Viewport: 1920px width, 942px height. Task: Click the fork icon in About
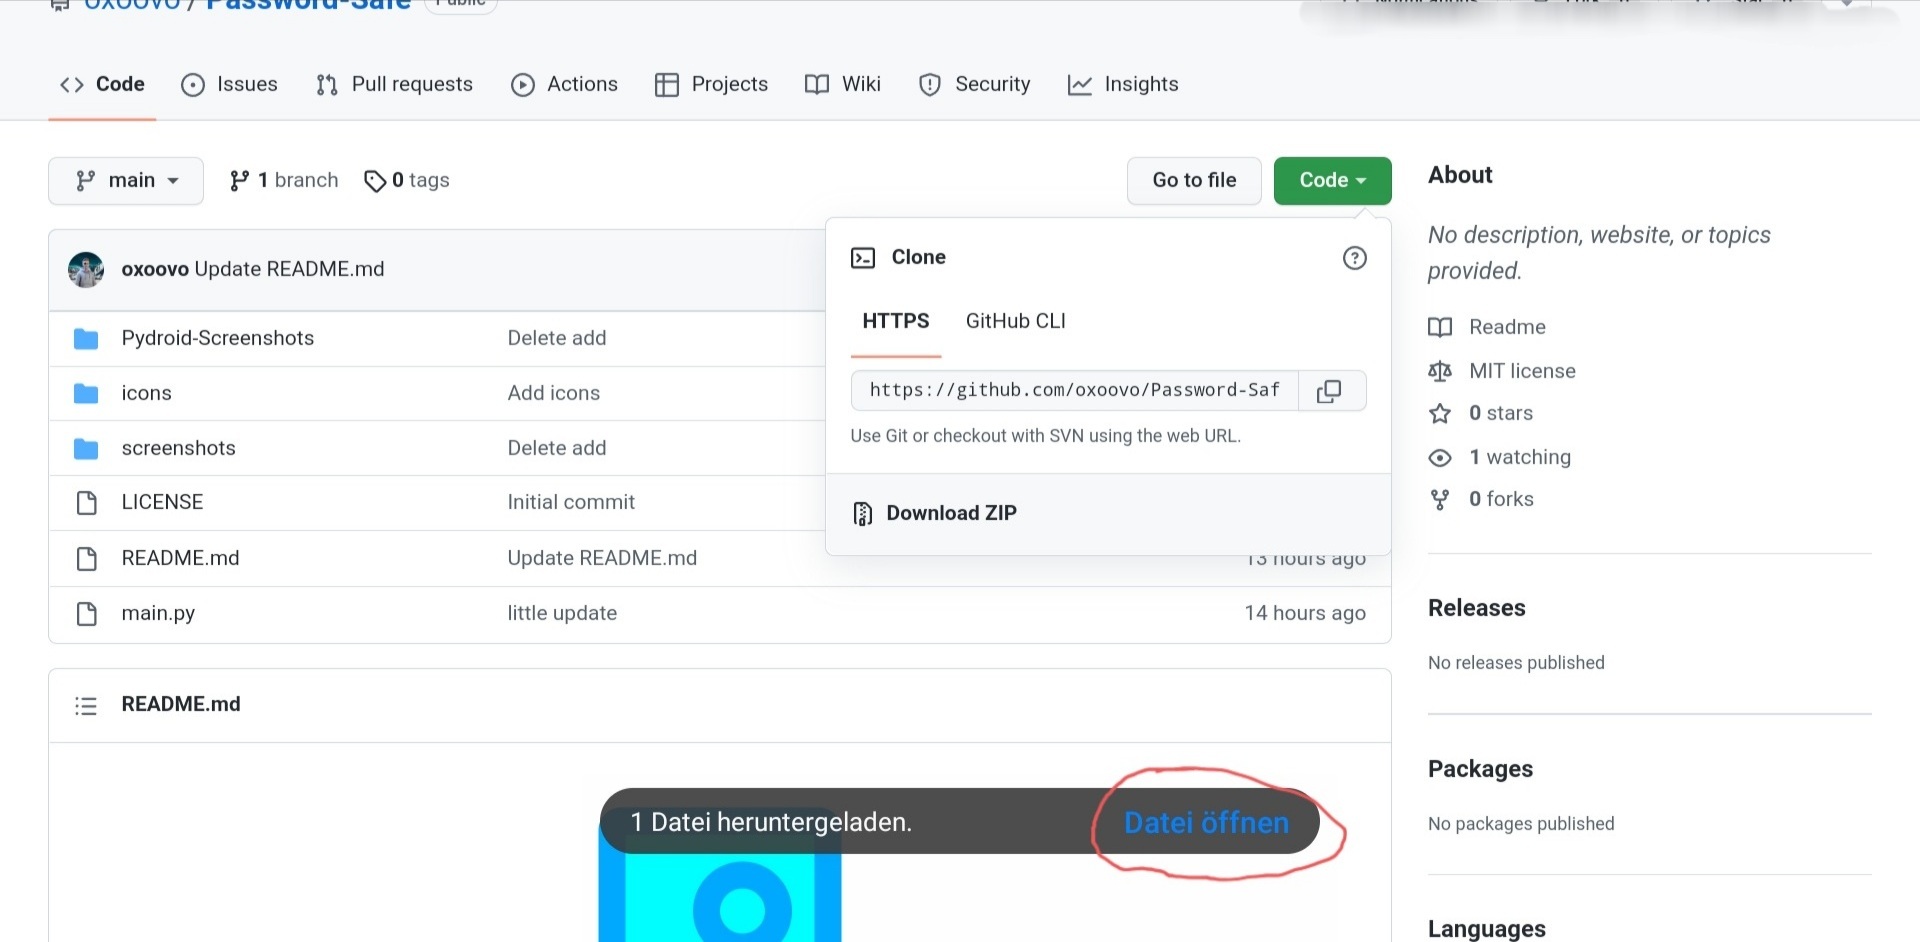tap(1440, 500)
